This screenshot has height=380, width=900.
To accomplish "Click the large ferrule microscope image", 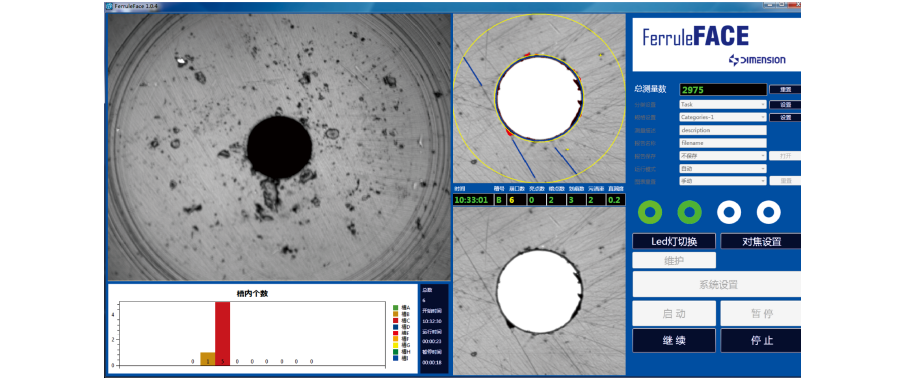I will tap(279, 148).
